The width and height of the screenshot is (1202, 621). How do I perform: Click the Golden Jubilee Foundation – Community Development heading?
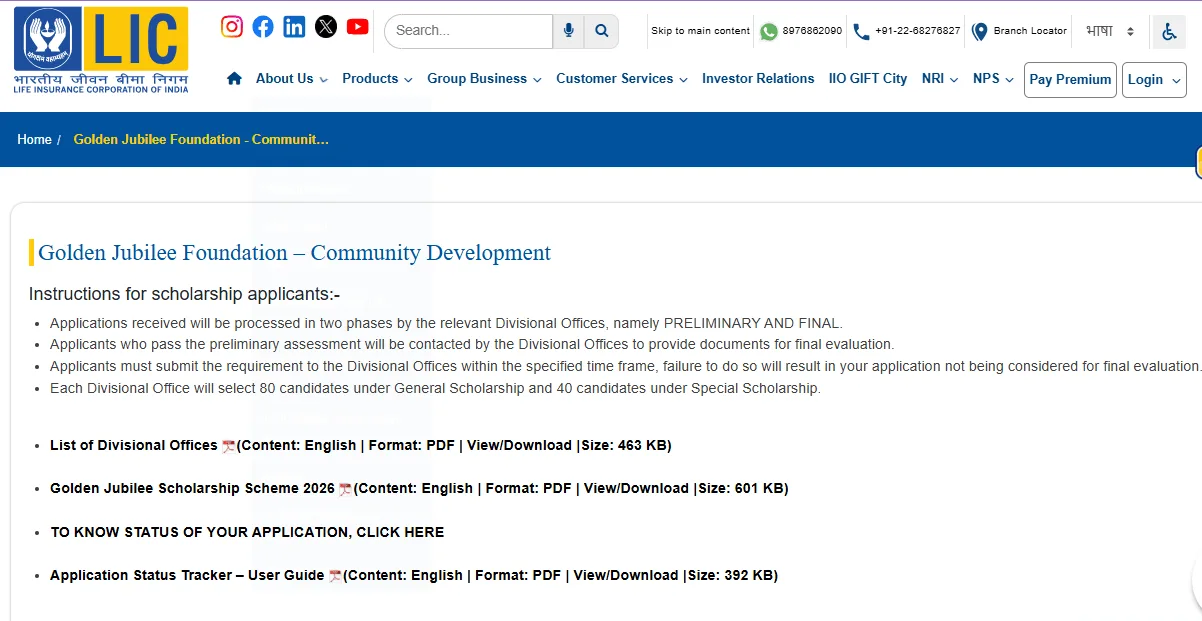tap(294, 253)
